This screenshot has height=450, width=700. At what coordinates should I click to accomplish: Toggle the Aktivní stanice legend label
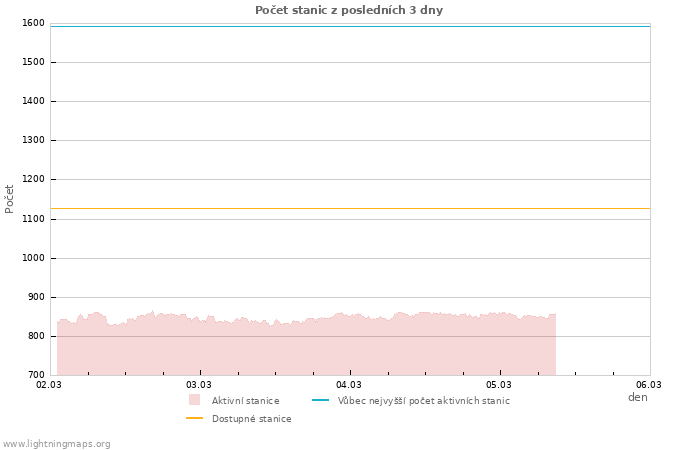click(x=245, y=401)
